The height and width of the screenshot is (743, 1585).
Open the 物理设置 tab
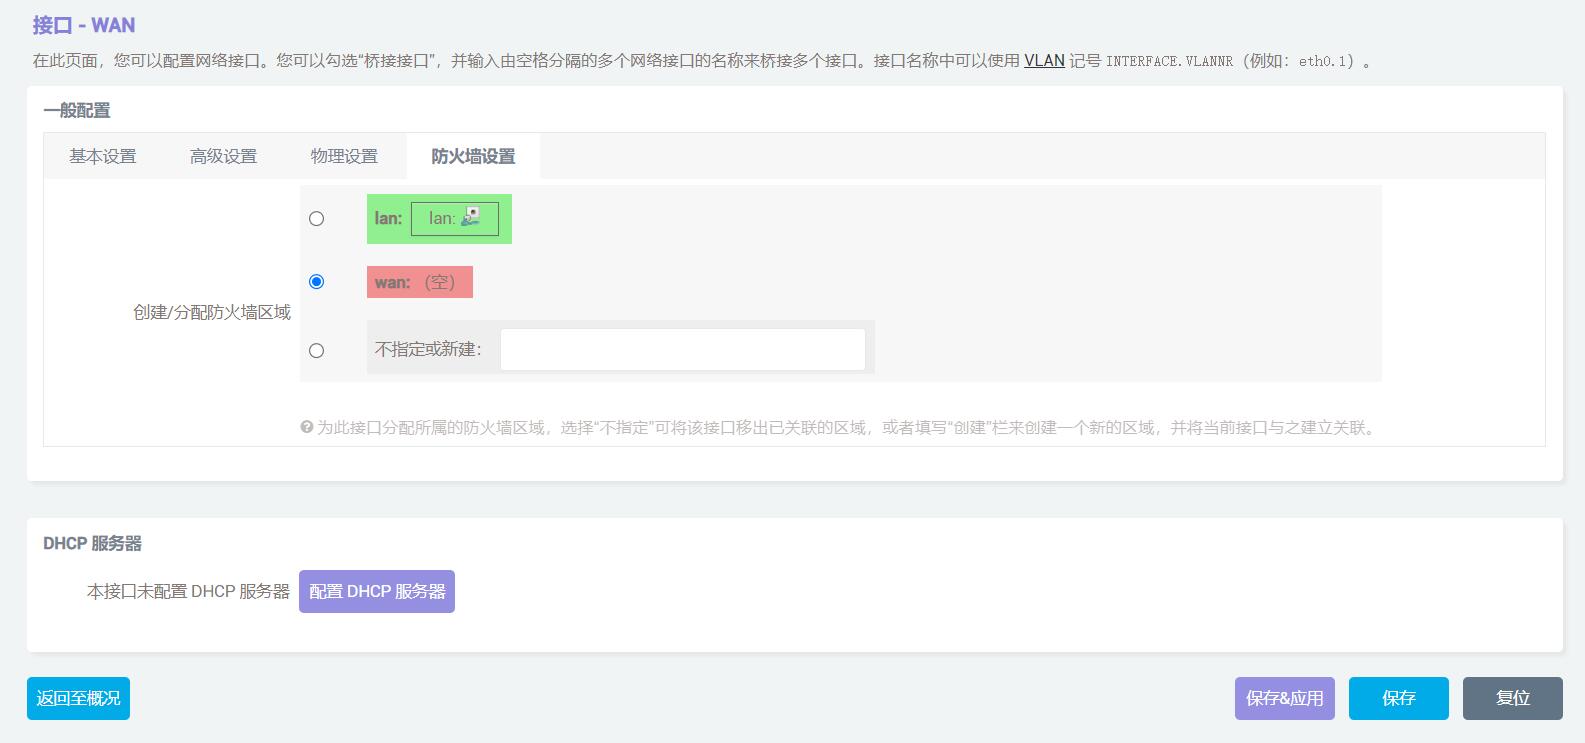[x=344, y=156]
